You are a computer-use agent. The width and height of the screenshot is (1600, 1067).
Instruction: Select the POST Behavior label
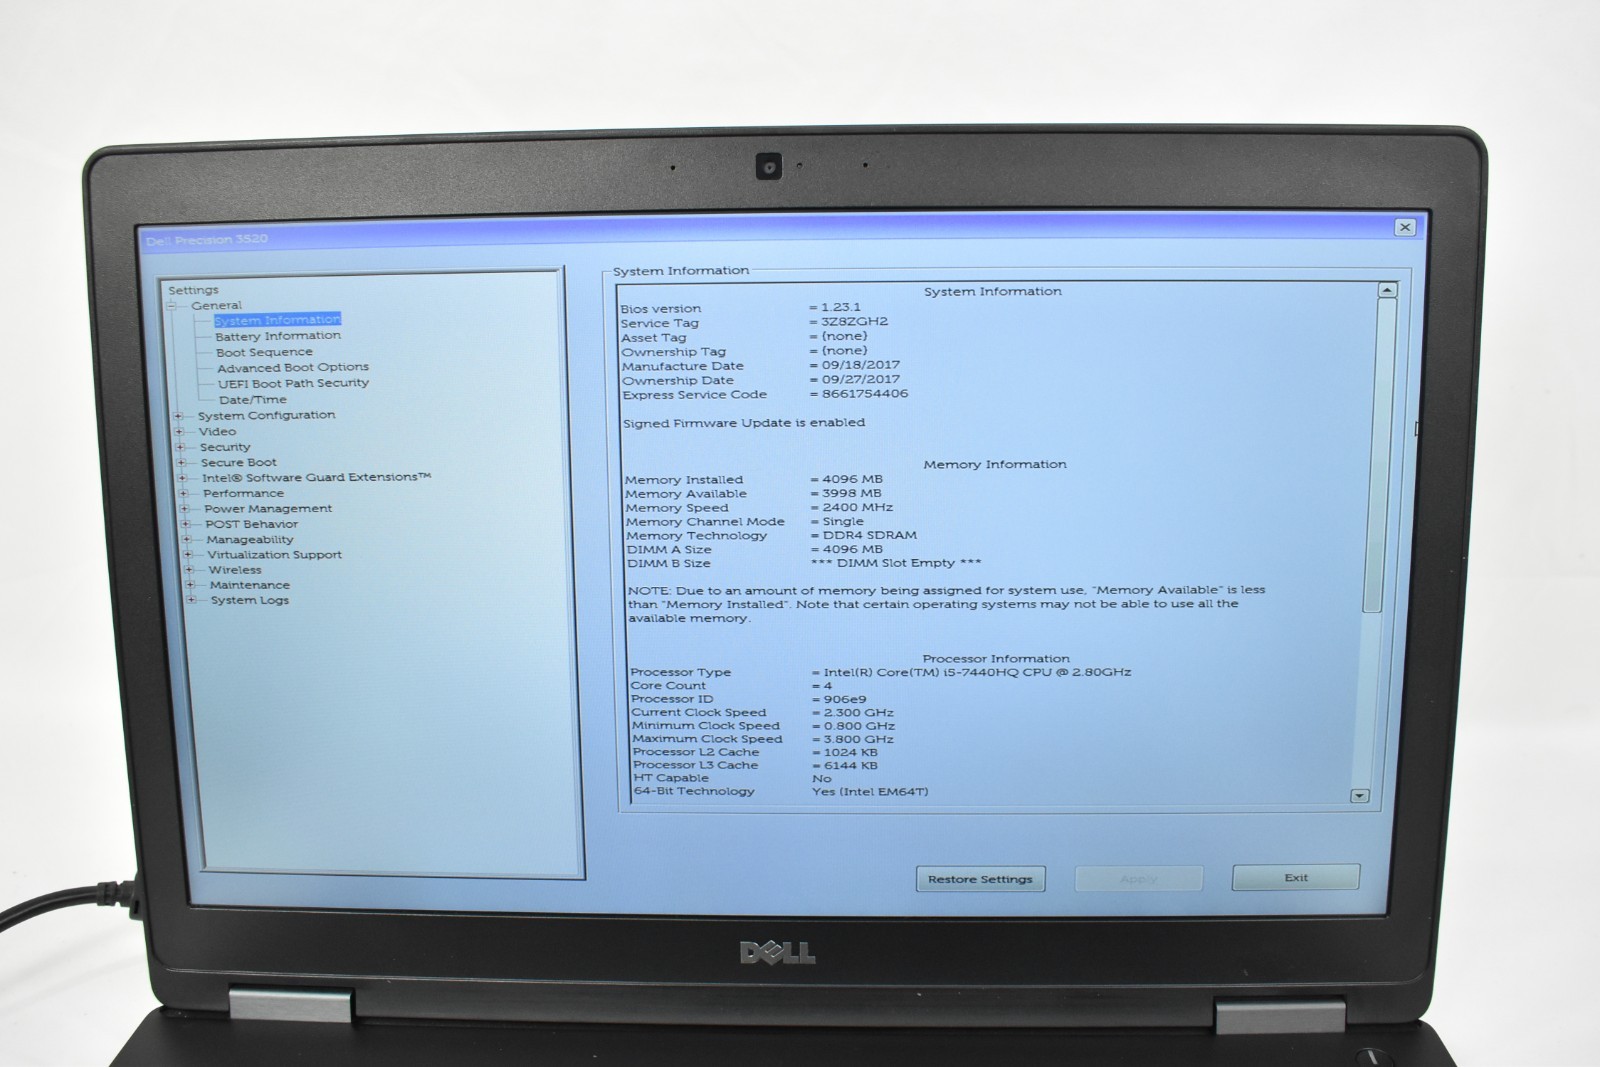tap(251, 524)
